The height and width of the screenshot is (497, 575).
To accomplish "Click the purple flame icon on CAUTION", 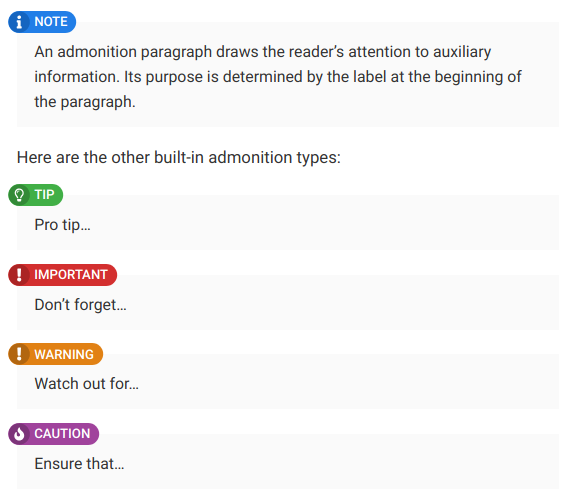I will point(19,434).
